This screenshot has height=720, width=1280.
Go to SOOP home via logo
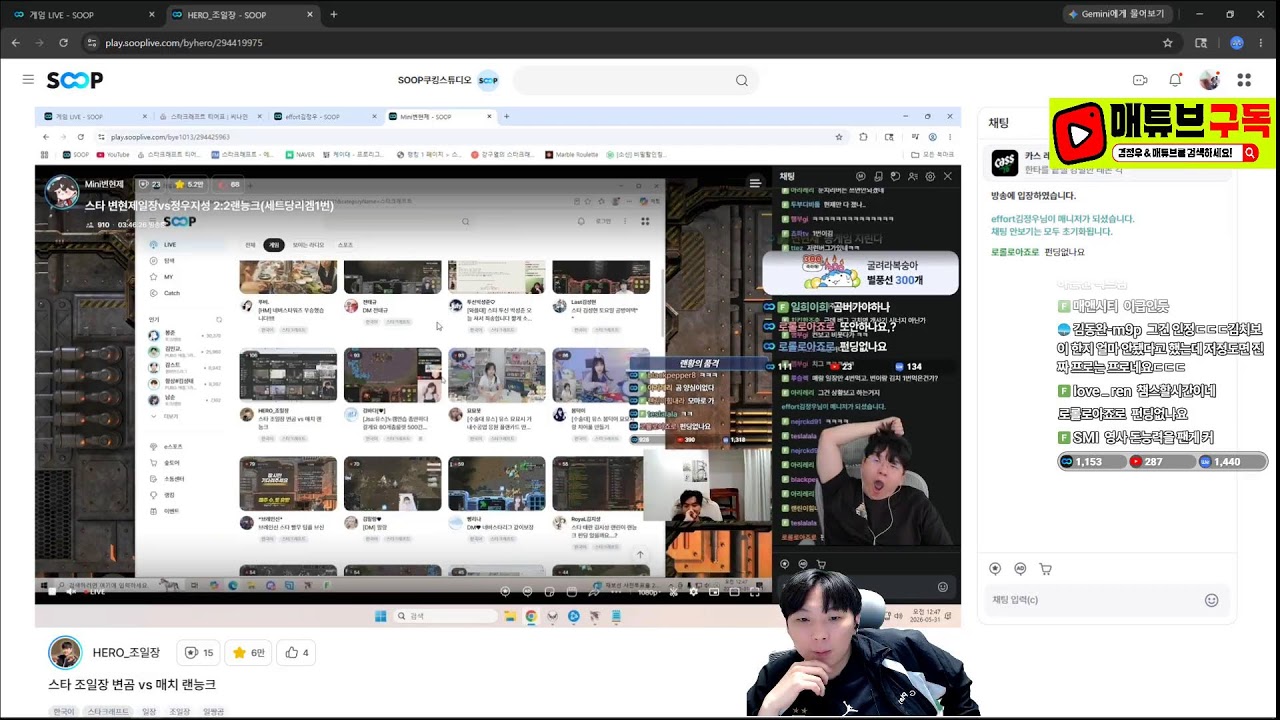75,80
